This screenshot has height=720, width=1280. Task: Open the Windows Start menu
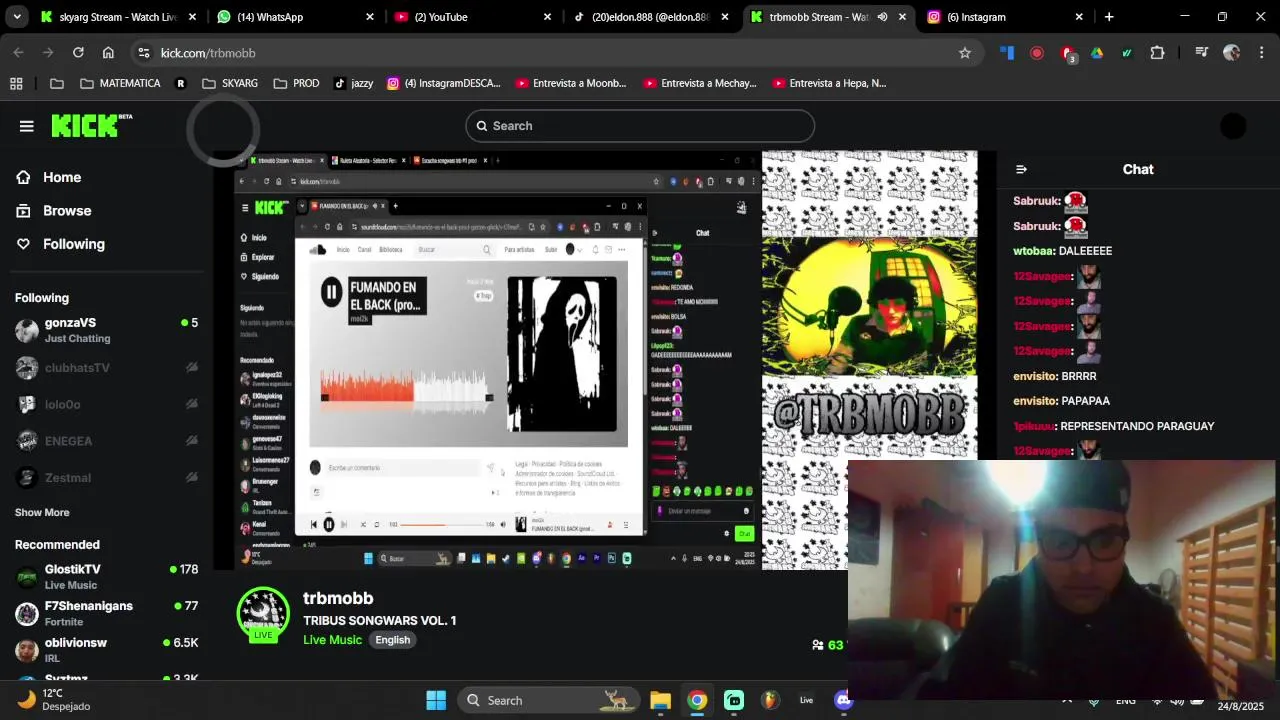coord(436,700)
